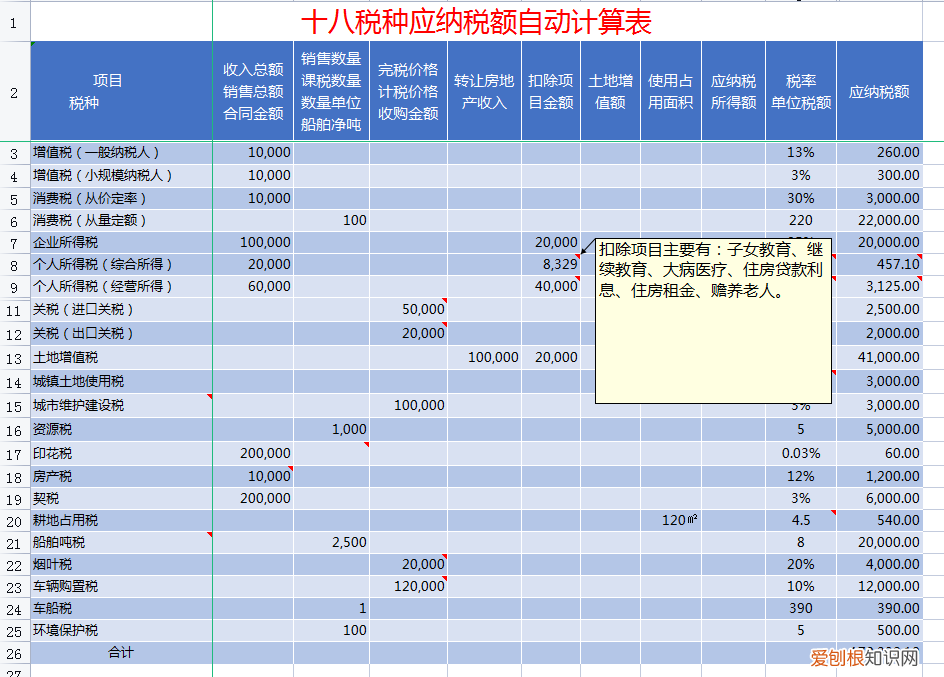
Task: Click row header 13 to select 土地增值税 row
Action: (x=14, y=357)
